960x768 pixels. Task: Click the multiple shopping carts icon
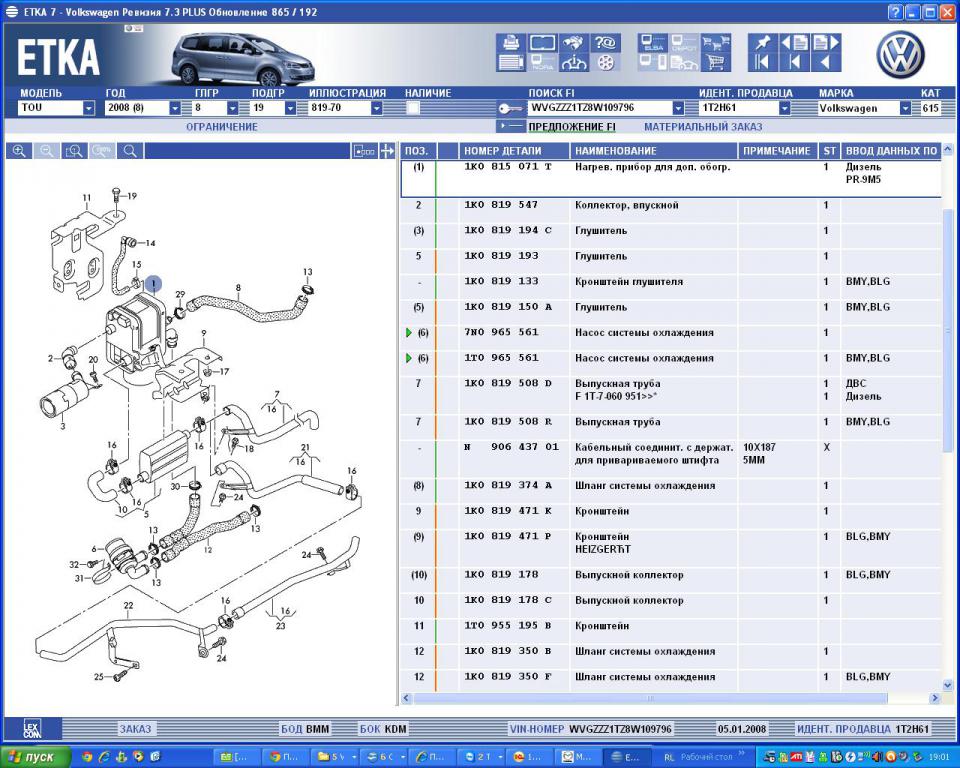(x=716, y=43)
